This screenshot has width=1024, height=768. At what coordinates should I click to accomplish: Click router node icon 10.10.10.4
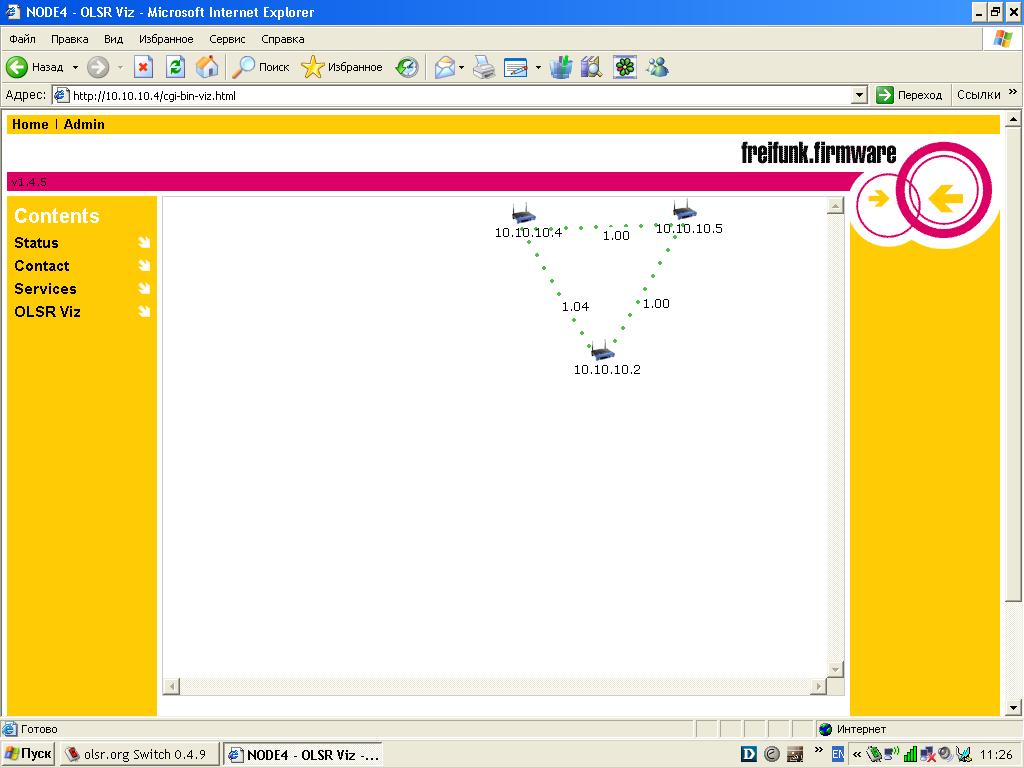(x=523, y=214)
